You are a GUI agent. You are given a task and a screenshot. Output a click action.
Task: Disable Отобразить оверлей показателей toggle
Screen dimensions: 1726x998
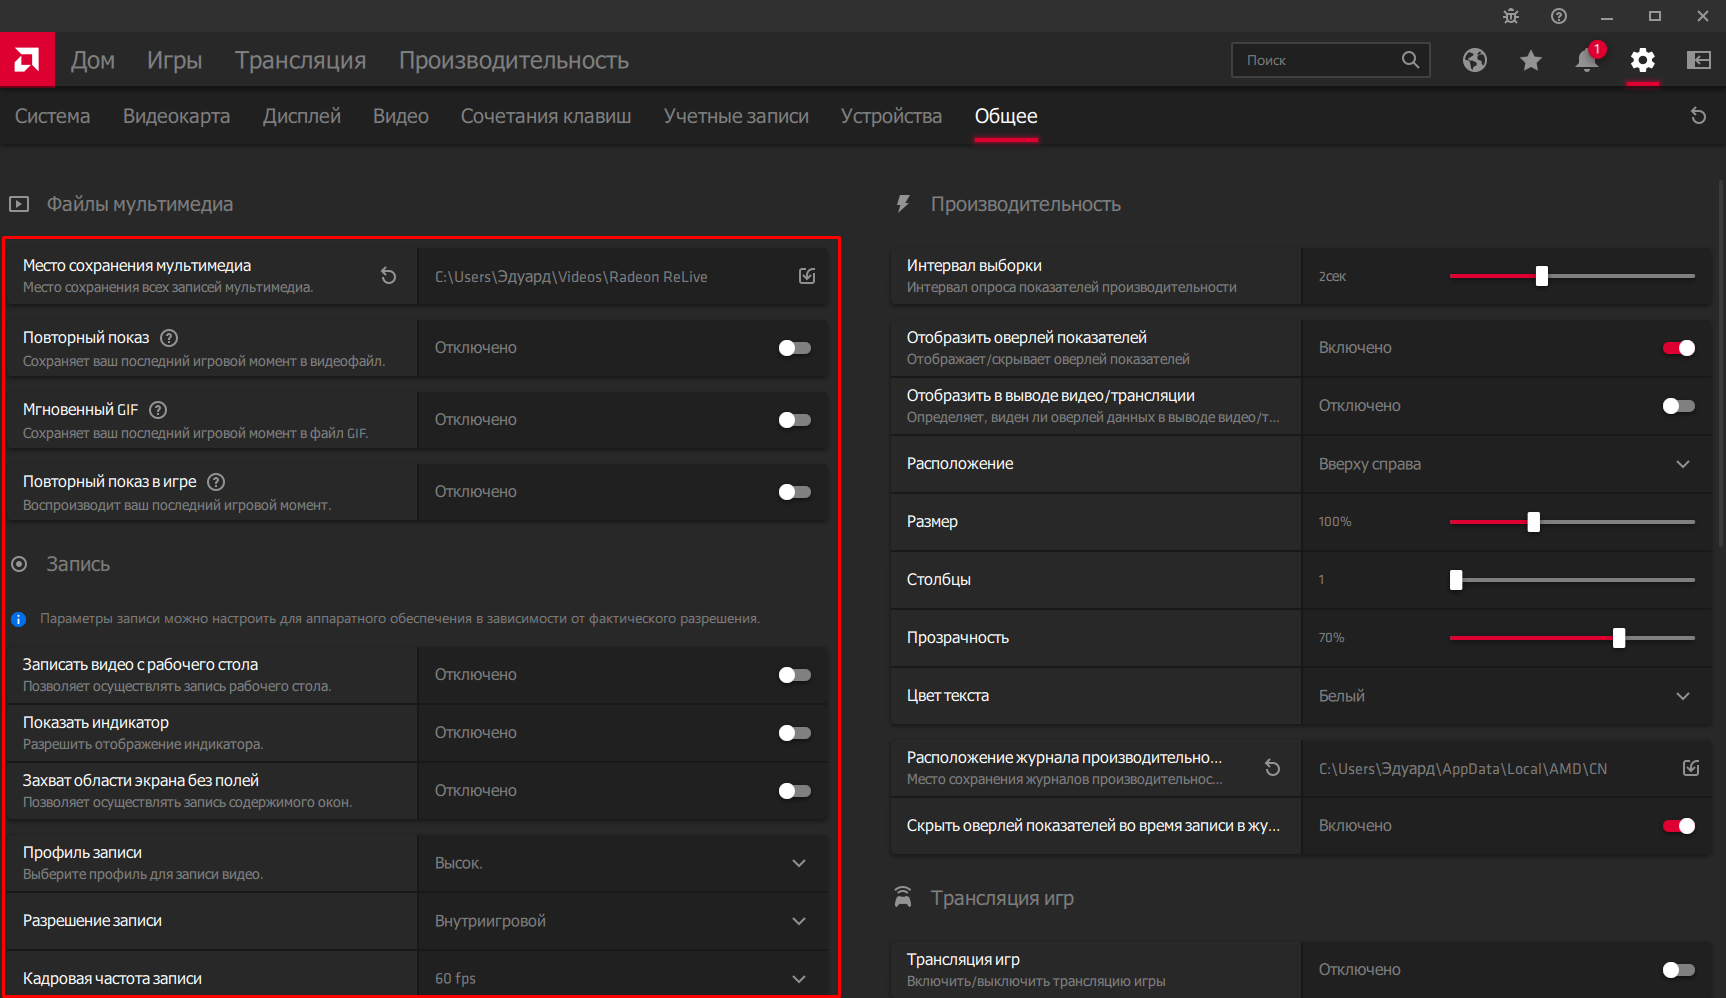click(x=1678, y=348)
